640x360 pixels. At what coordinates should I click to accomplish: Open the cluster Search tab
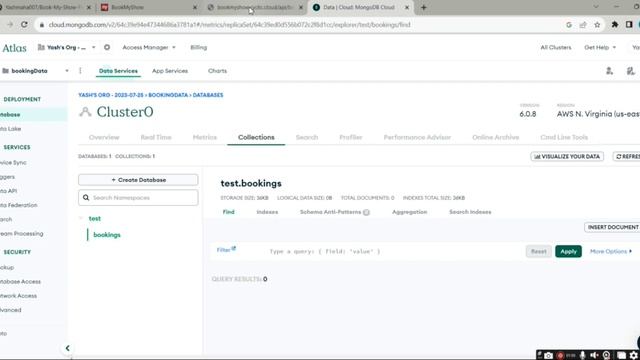307,137
